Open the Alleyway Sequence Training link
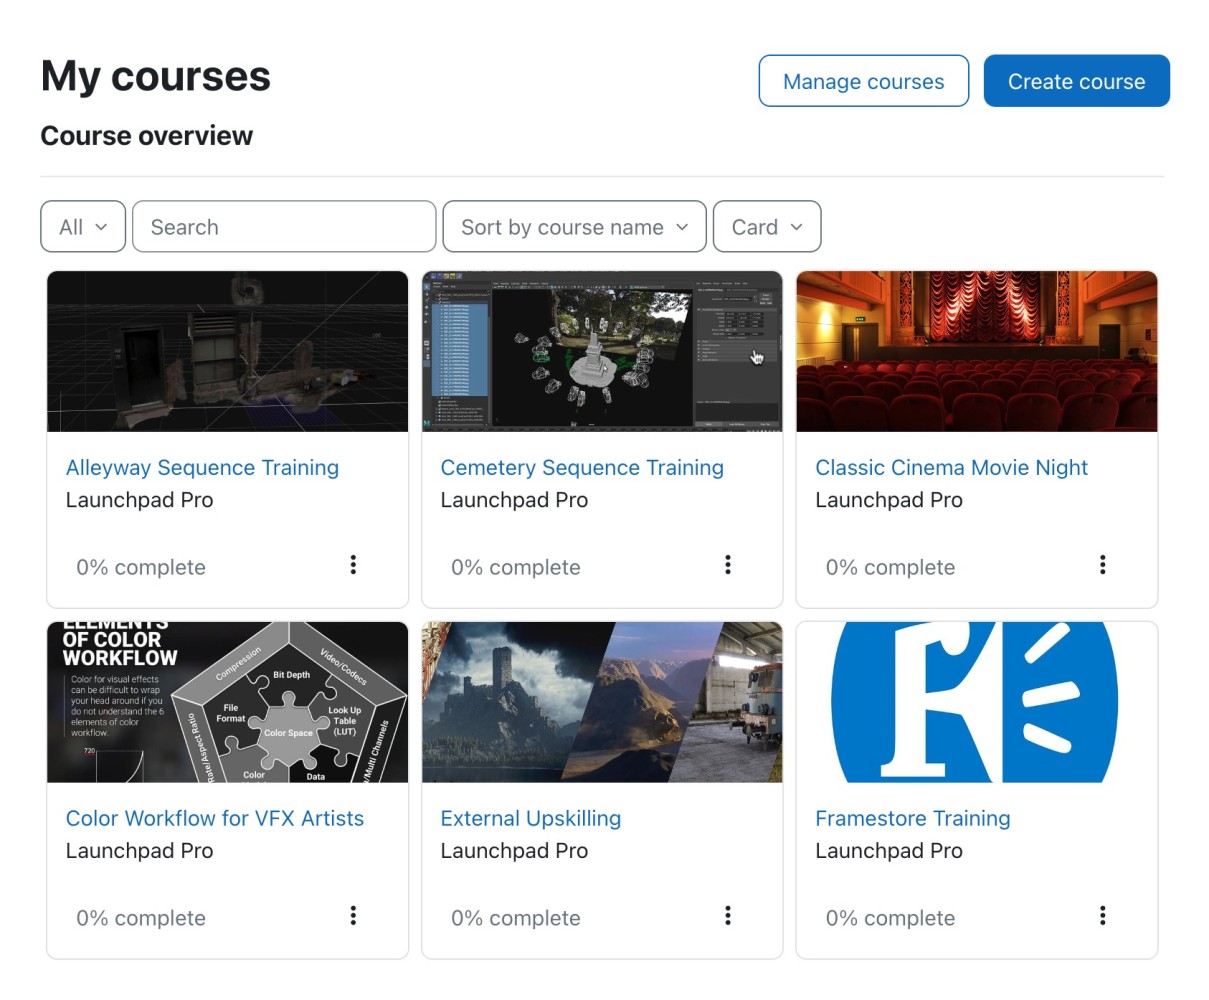1209x1000 pixels. click(x=202, y=468)
